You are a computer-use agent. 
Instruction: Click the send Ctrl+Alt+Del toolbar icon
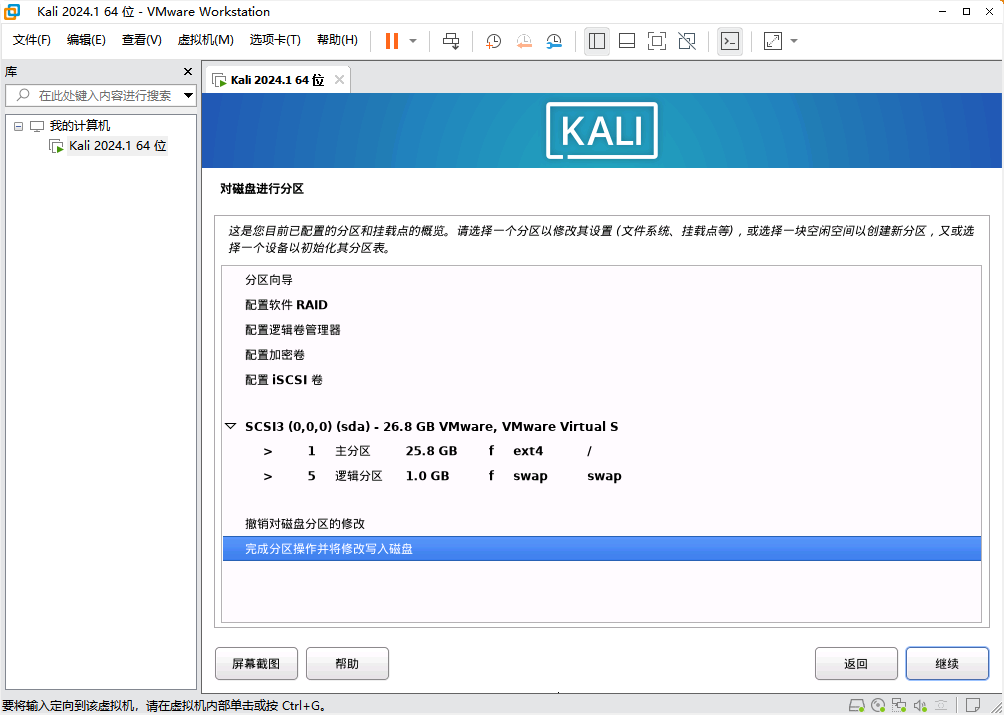[451, 41]
